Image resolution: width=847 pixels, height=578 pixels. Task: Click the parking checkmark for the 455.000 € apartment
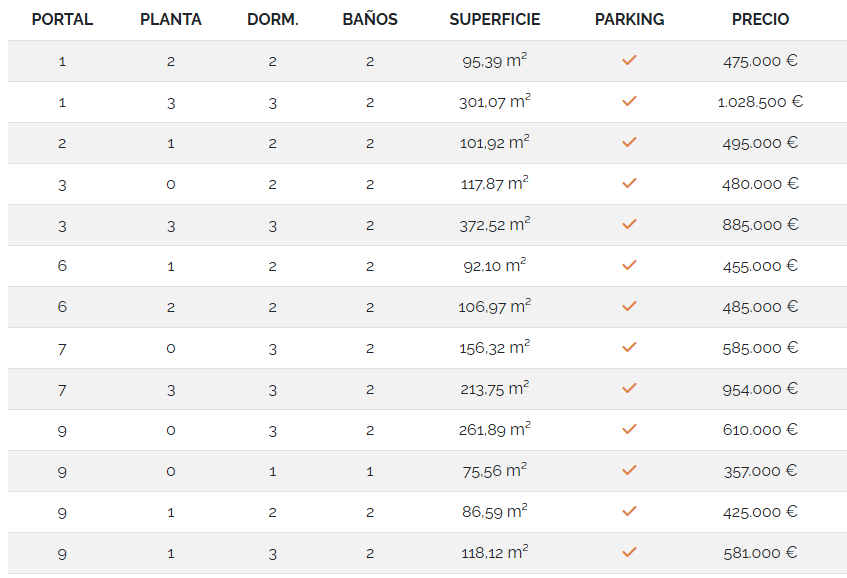[x=629, y=266]
